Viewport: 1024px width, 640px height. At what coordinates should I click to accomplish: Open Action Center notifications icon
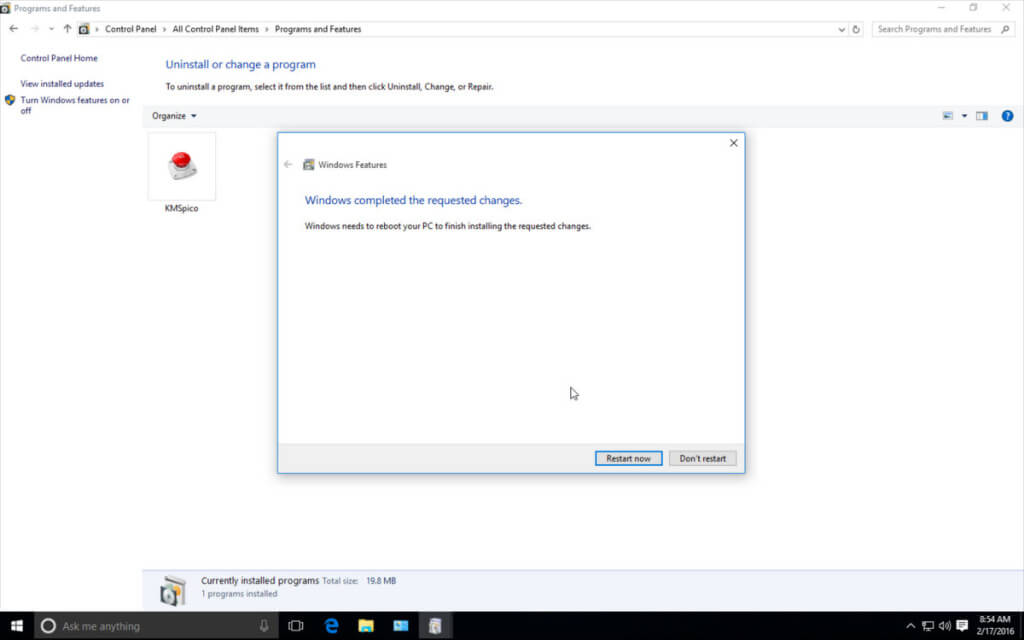tap(962, 626)
